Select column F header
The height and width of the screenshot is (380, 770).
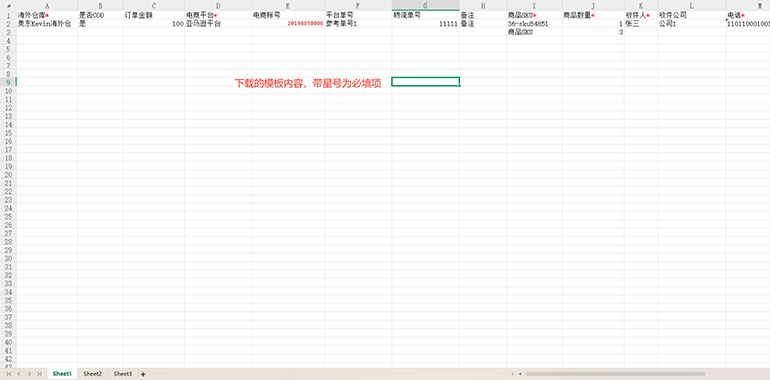[358, 6]
